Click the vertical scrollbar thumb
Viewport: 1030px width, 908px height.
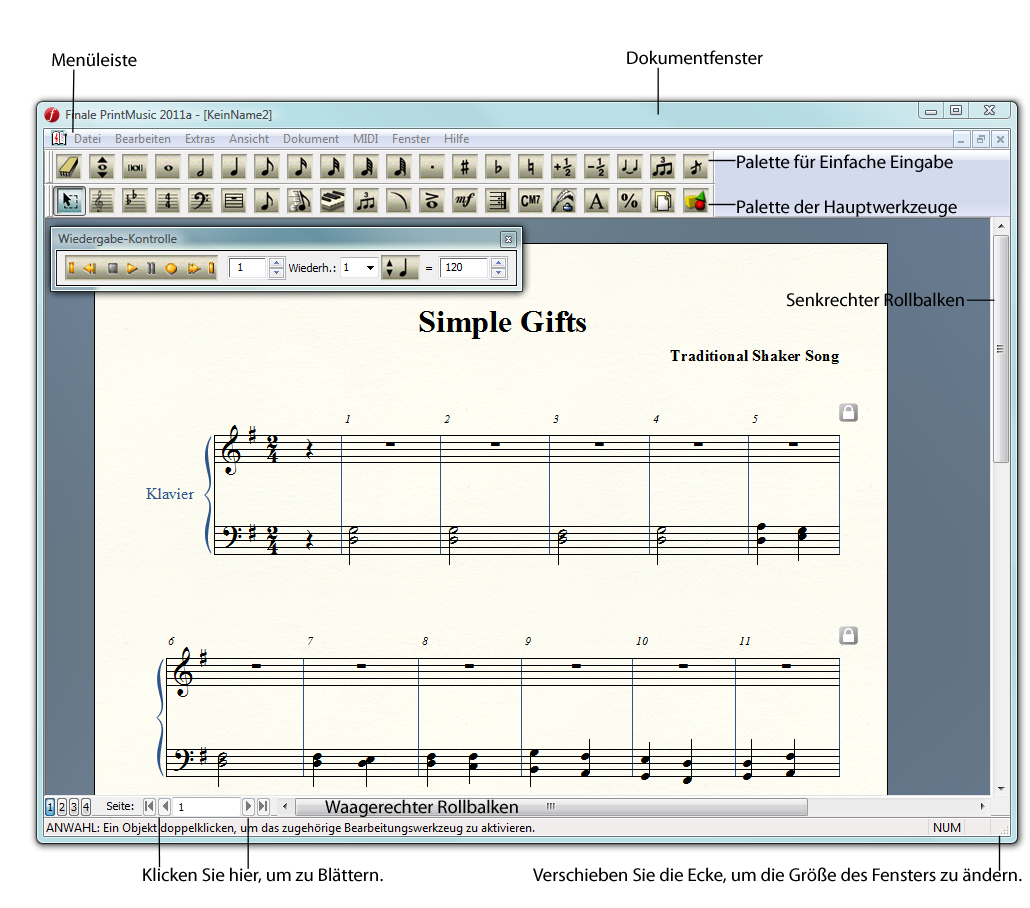[x=1000, y=349]
